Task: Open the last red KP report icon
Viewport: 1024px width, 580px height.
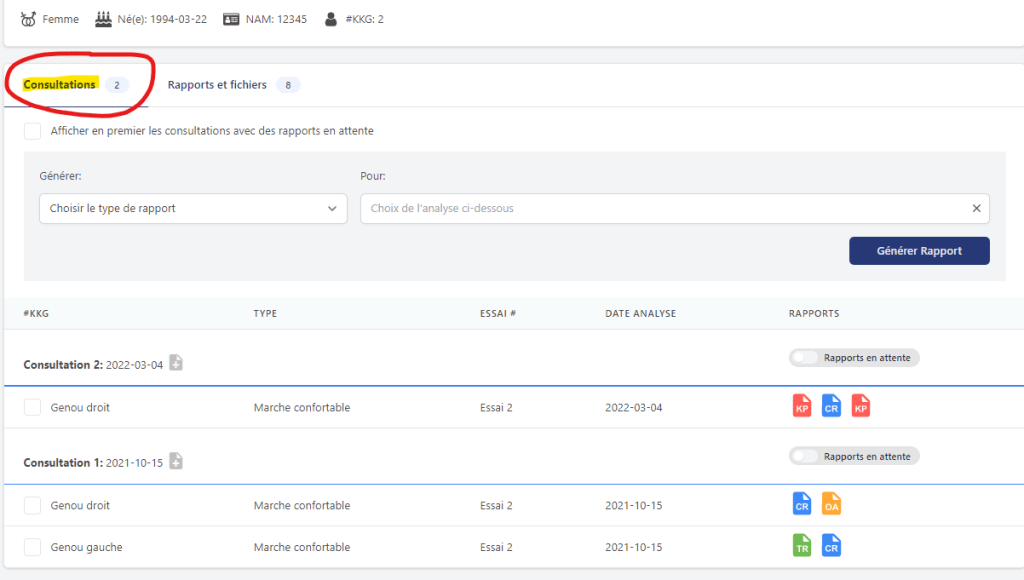Action: point(861,406)
